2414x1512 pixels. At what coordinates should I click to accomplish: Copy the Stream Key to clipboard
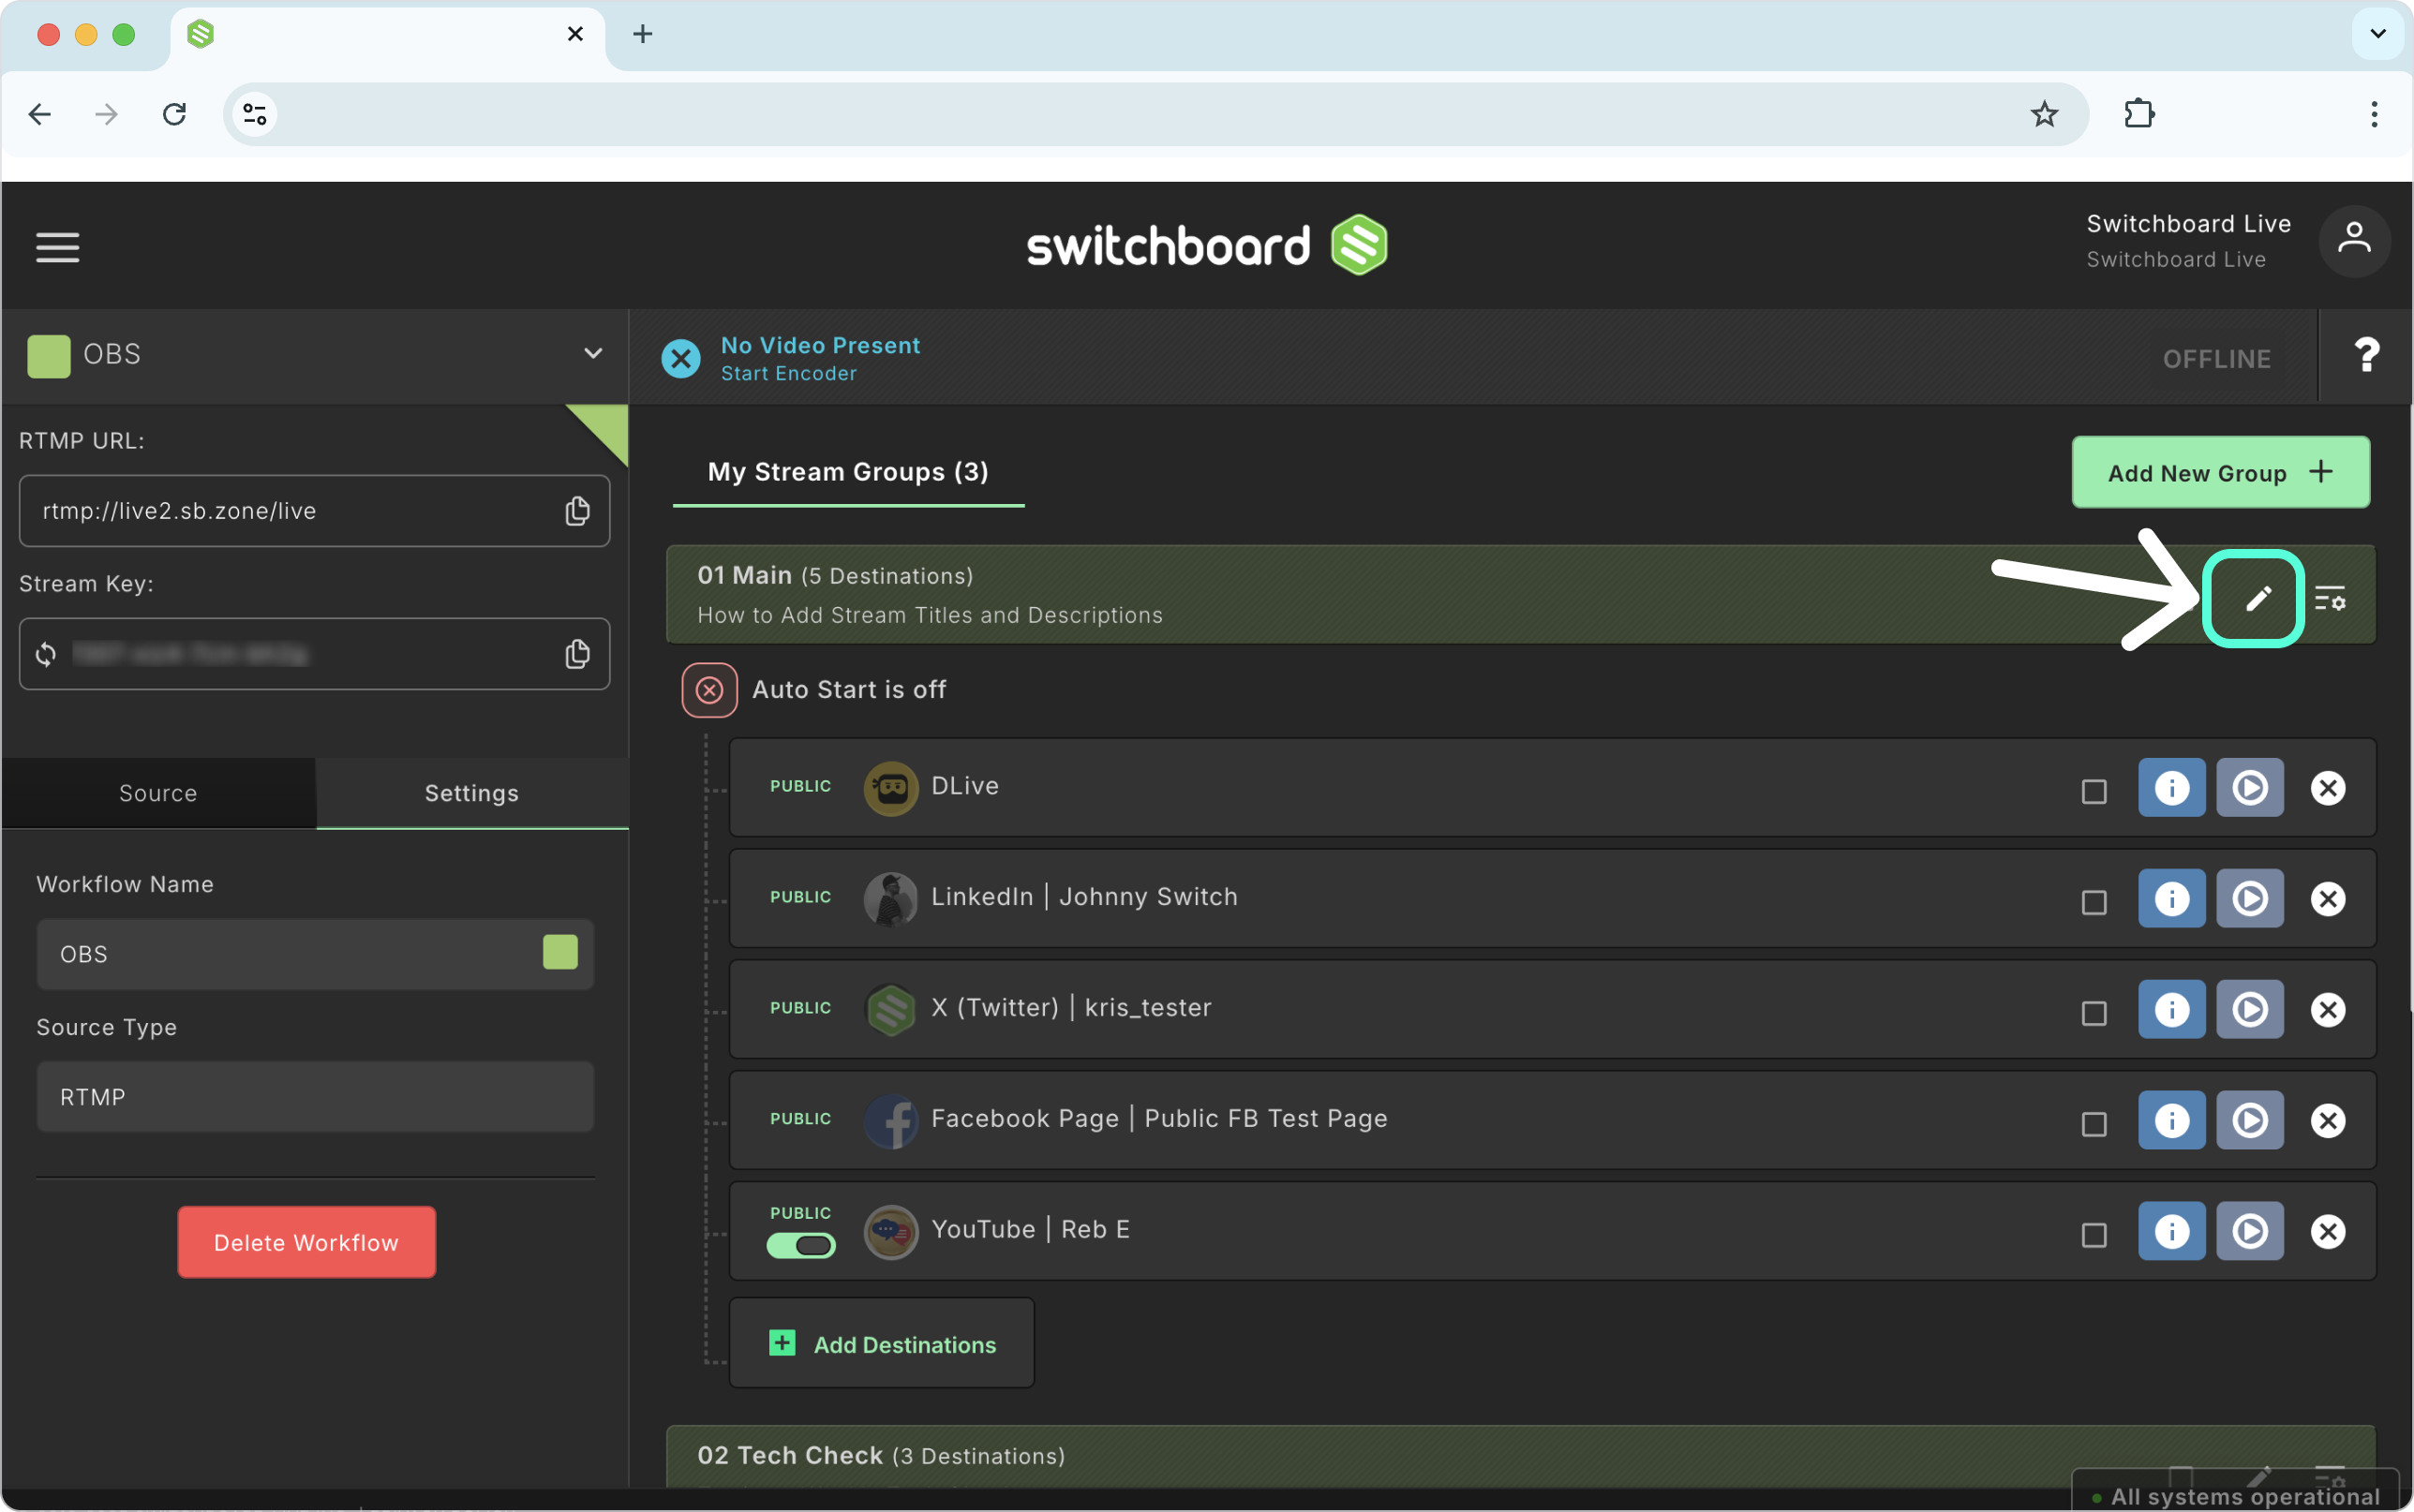[577, 654]
